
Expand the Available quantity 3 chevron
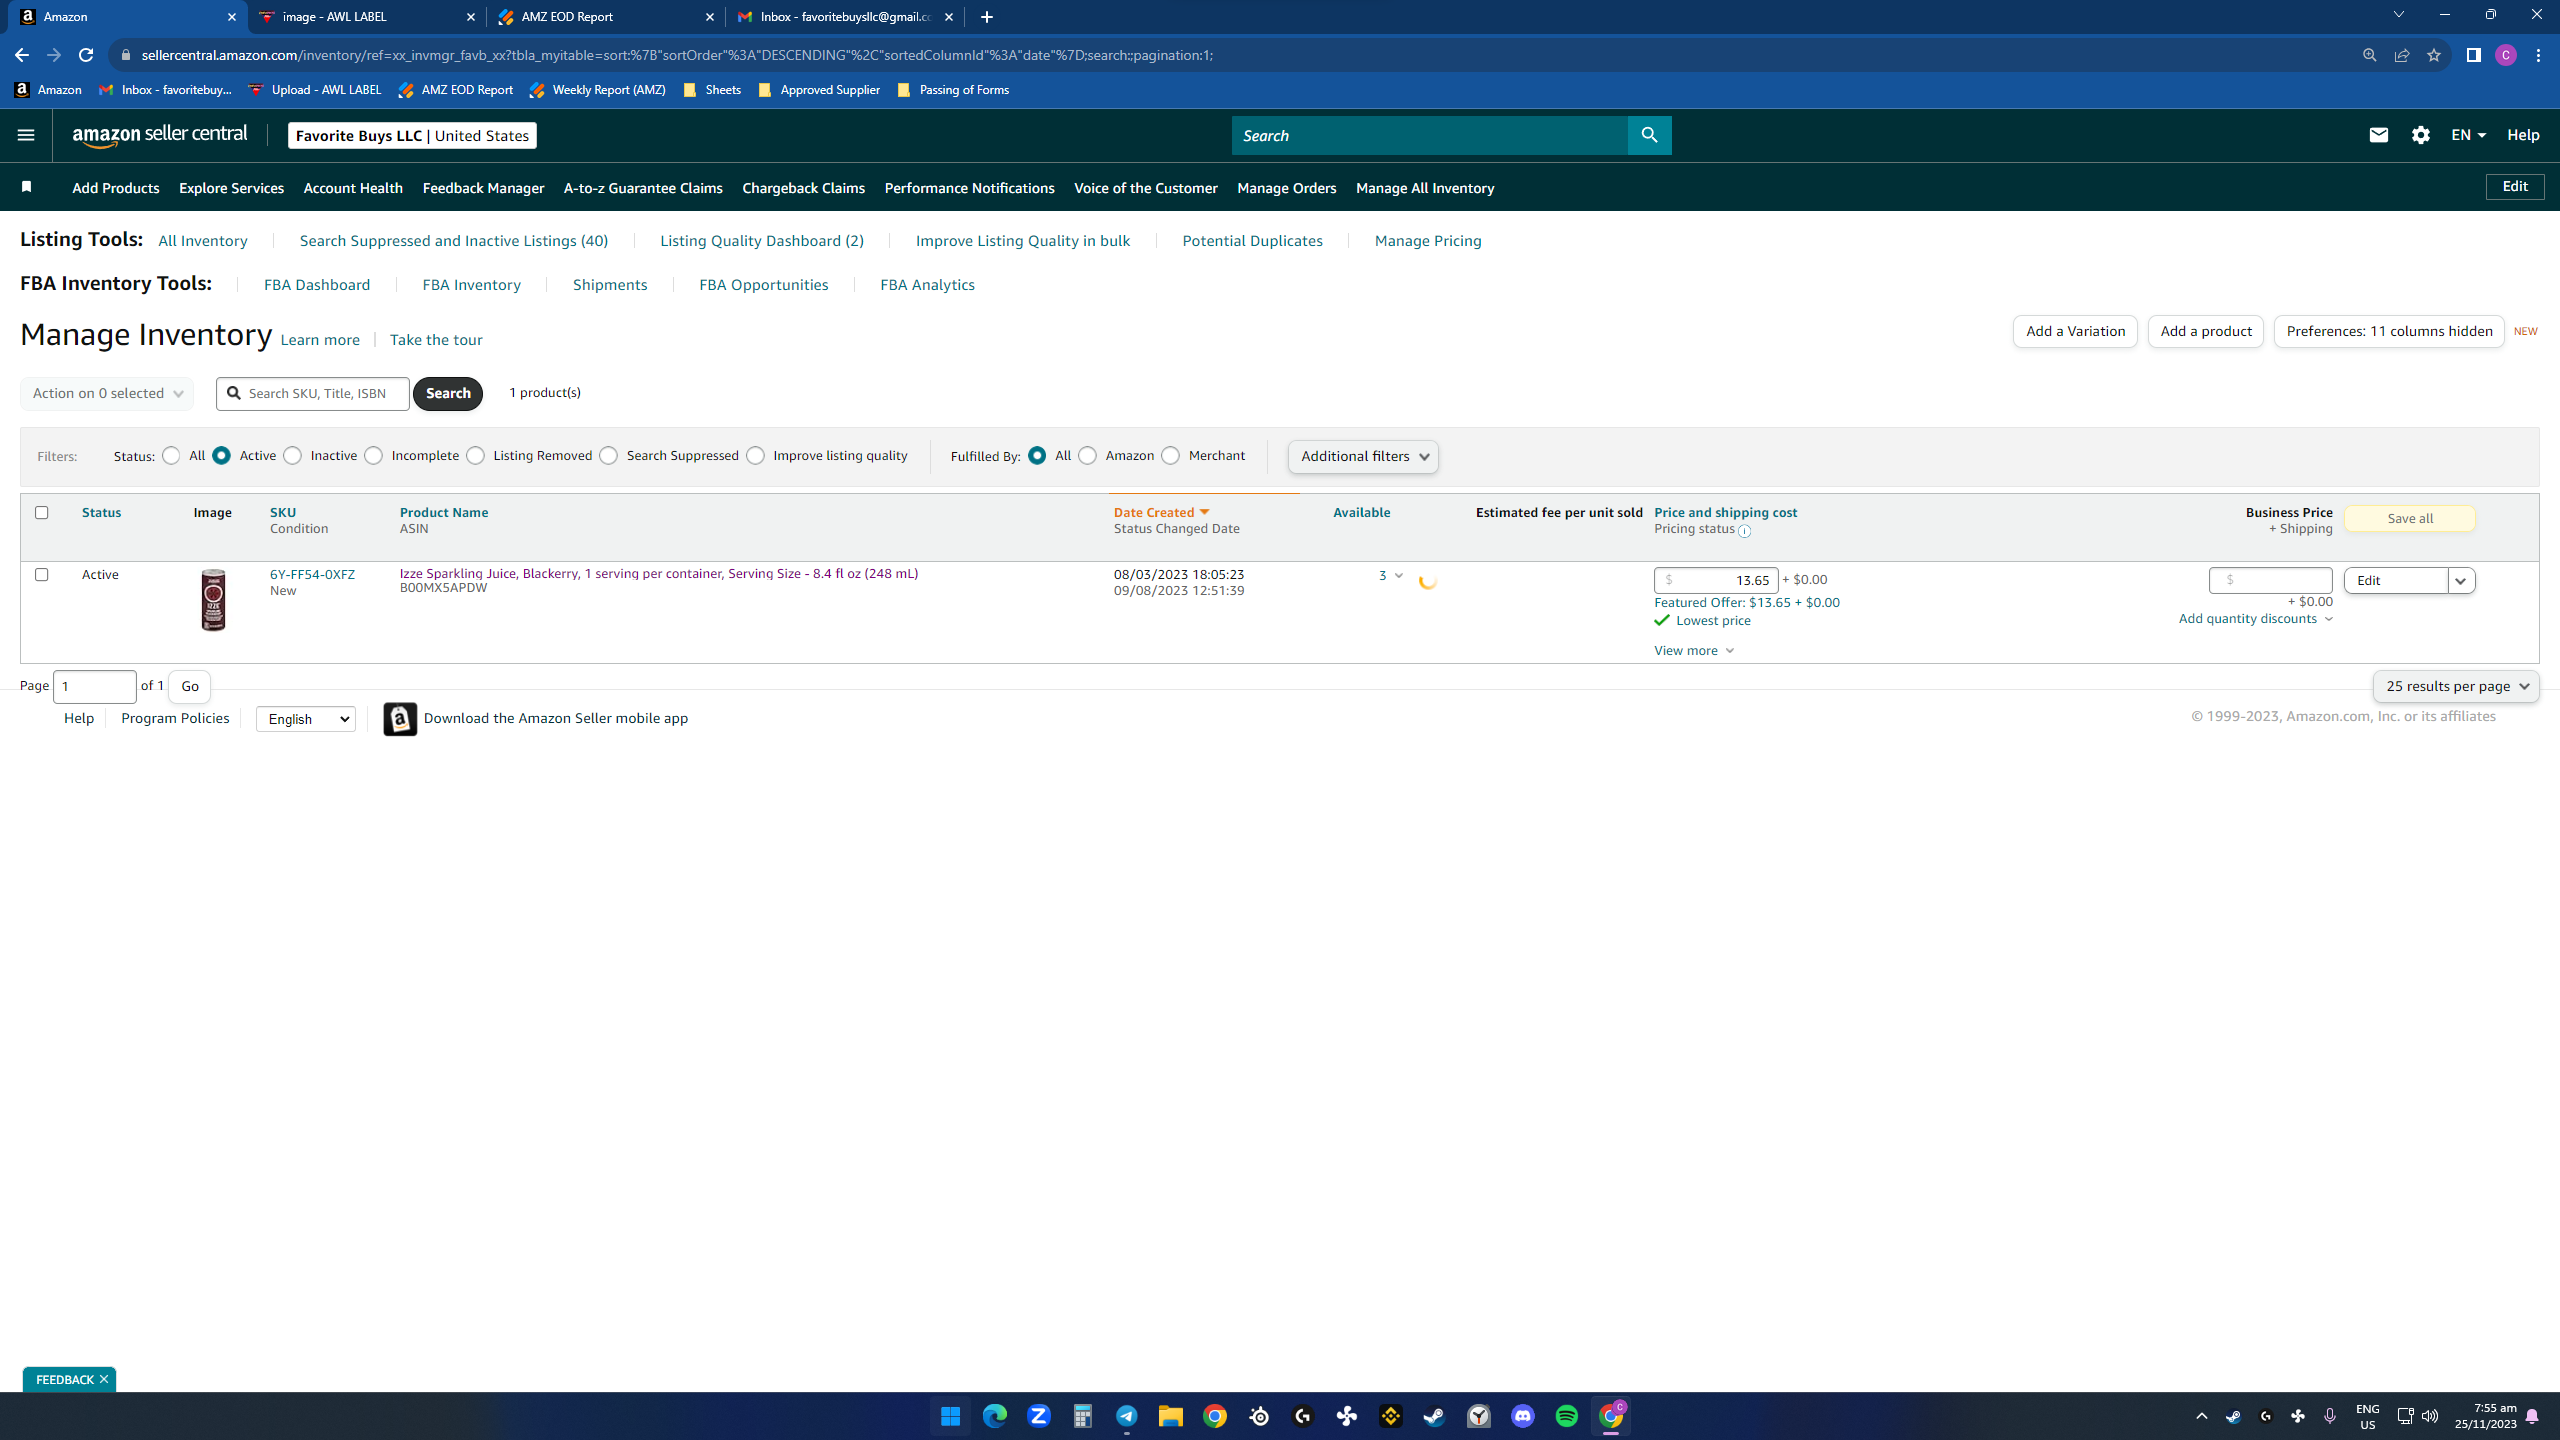pos(1399,575)
